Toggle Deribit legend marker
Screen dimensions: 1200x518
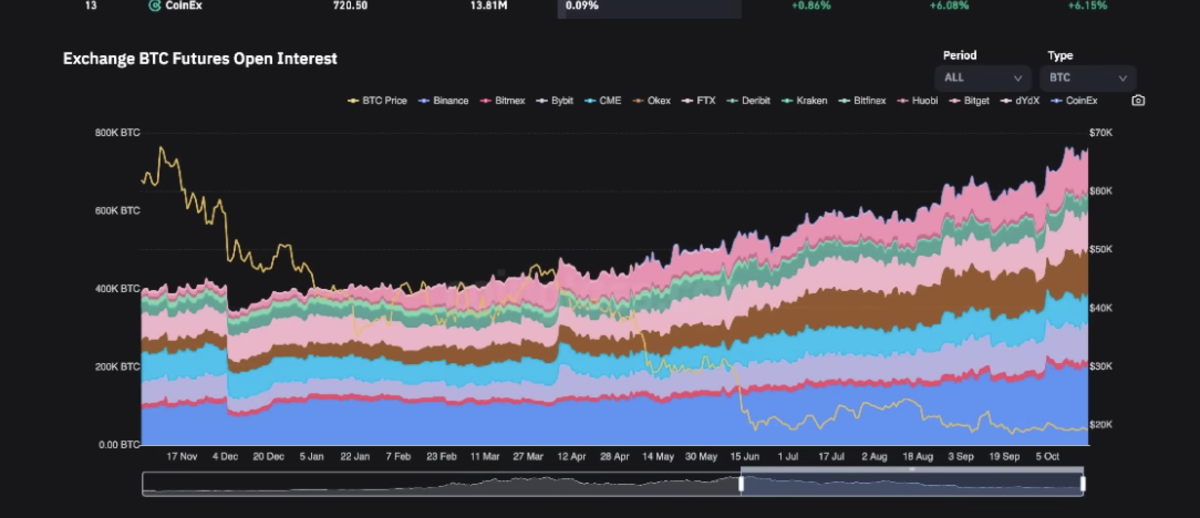(x=747, y=101)
